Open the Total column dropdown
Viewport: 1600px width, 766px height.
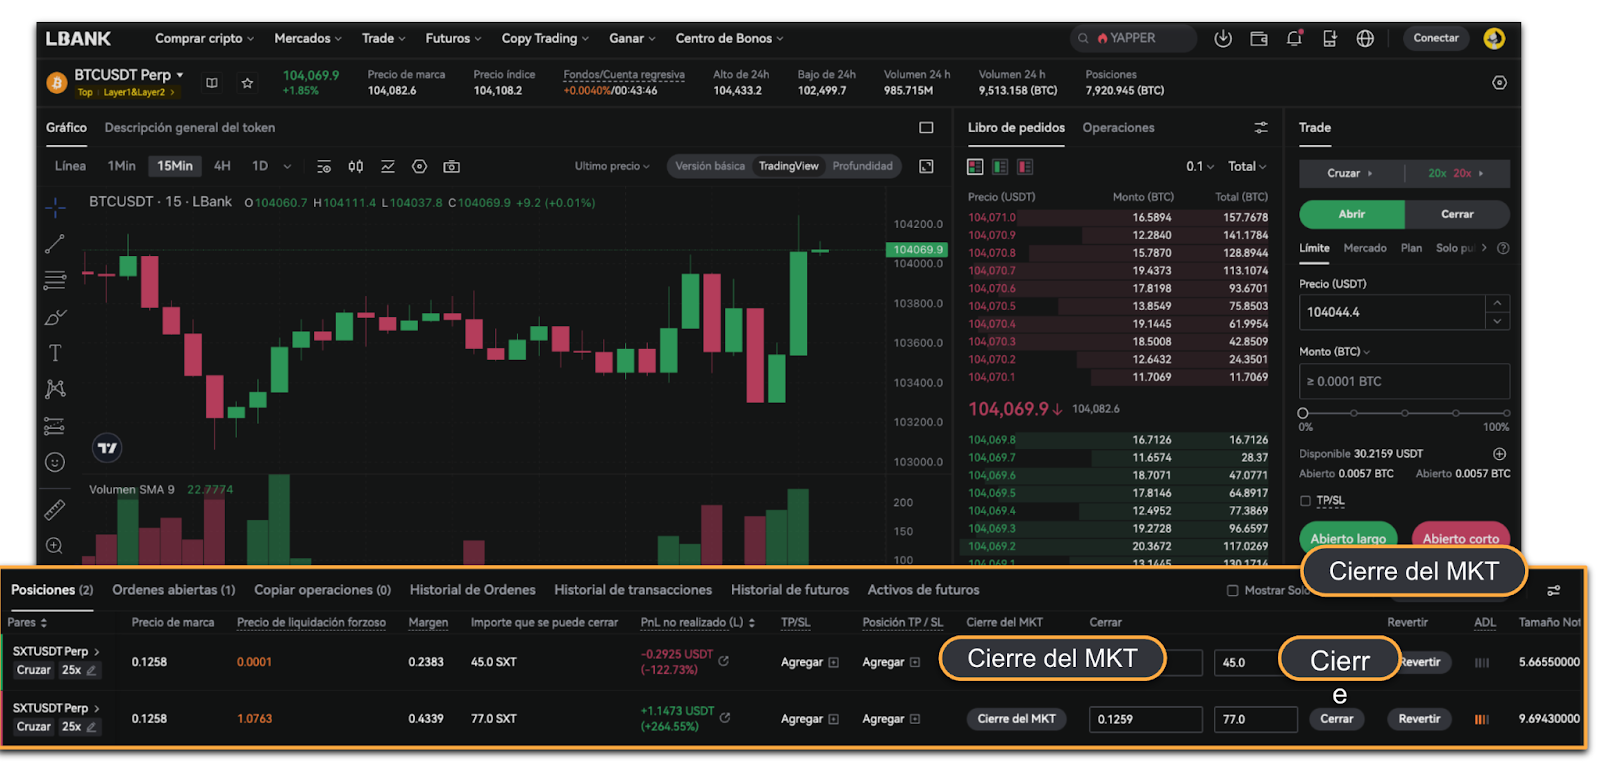[x=1247, y=167]
